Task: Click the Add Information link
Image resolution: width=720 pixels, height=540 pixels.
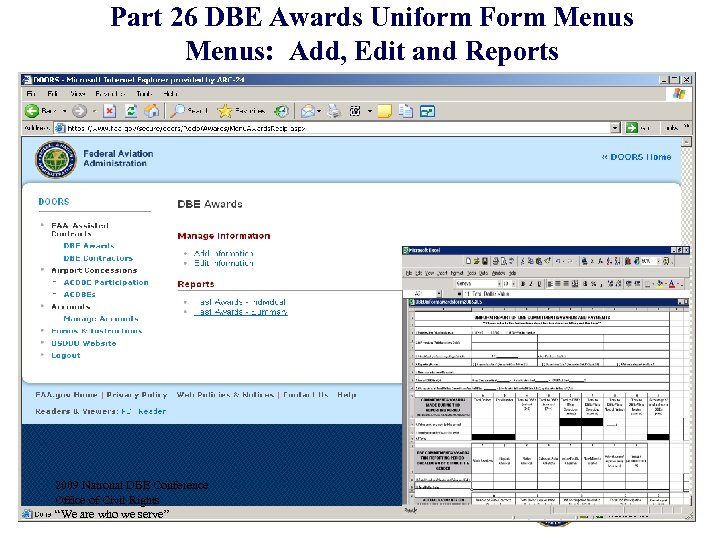Action: click(223, 253)
